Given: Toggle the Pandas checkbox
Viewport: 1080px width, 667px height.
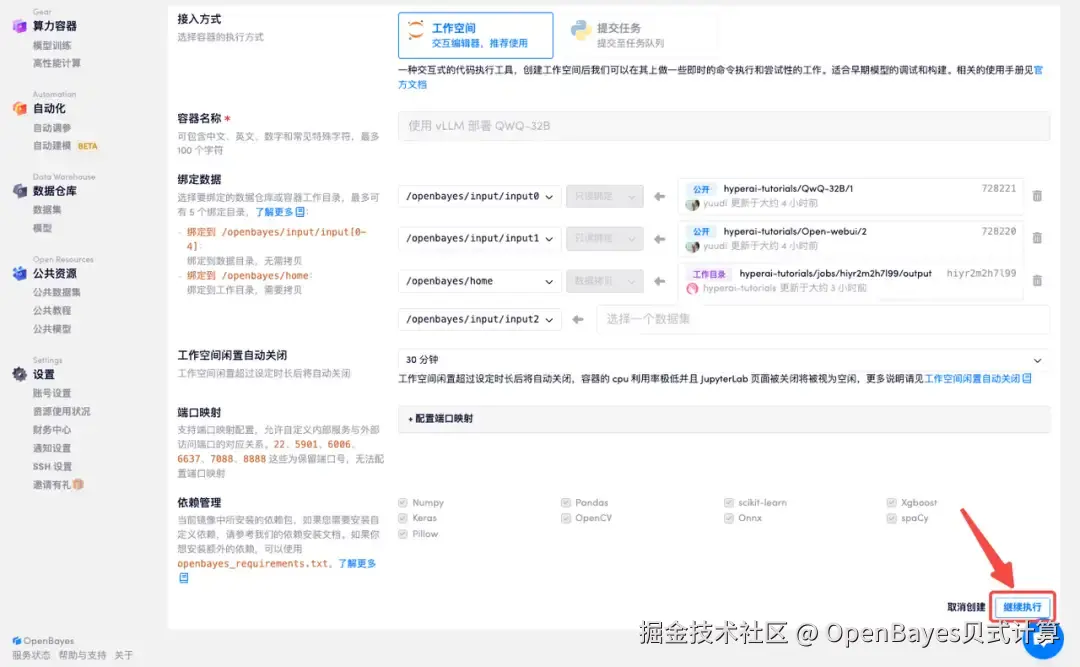Looking at the screenshot, I should tap(565, 502).
